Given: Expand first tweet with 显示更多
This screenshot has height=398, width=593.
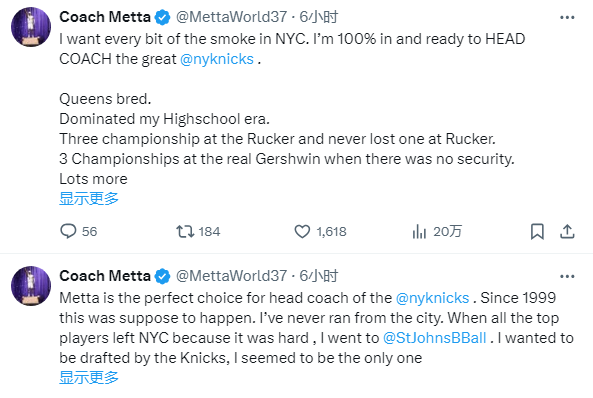Looking at the screenshot, I should tap(89, 199).
